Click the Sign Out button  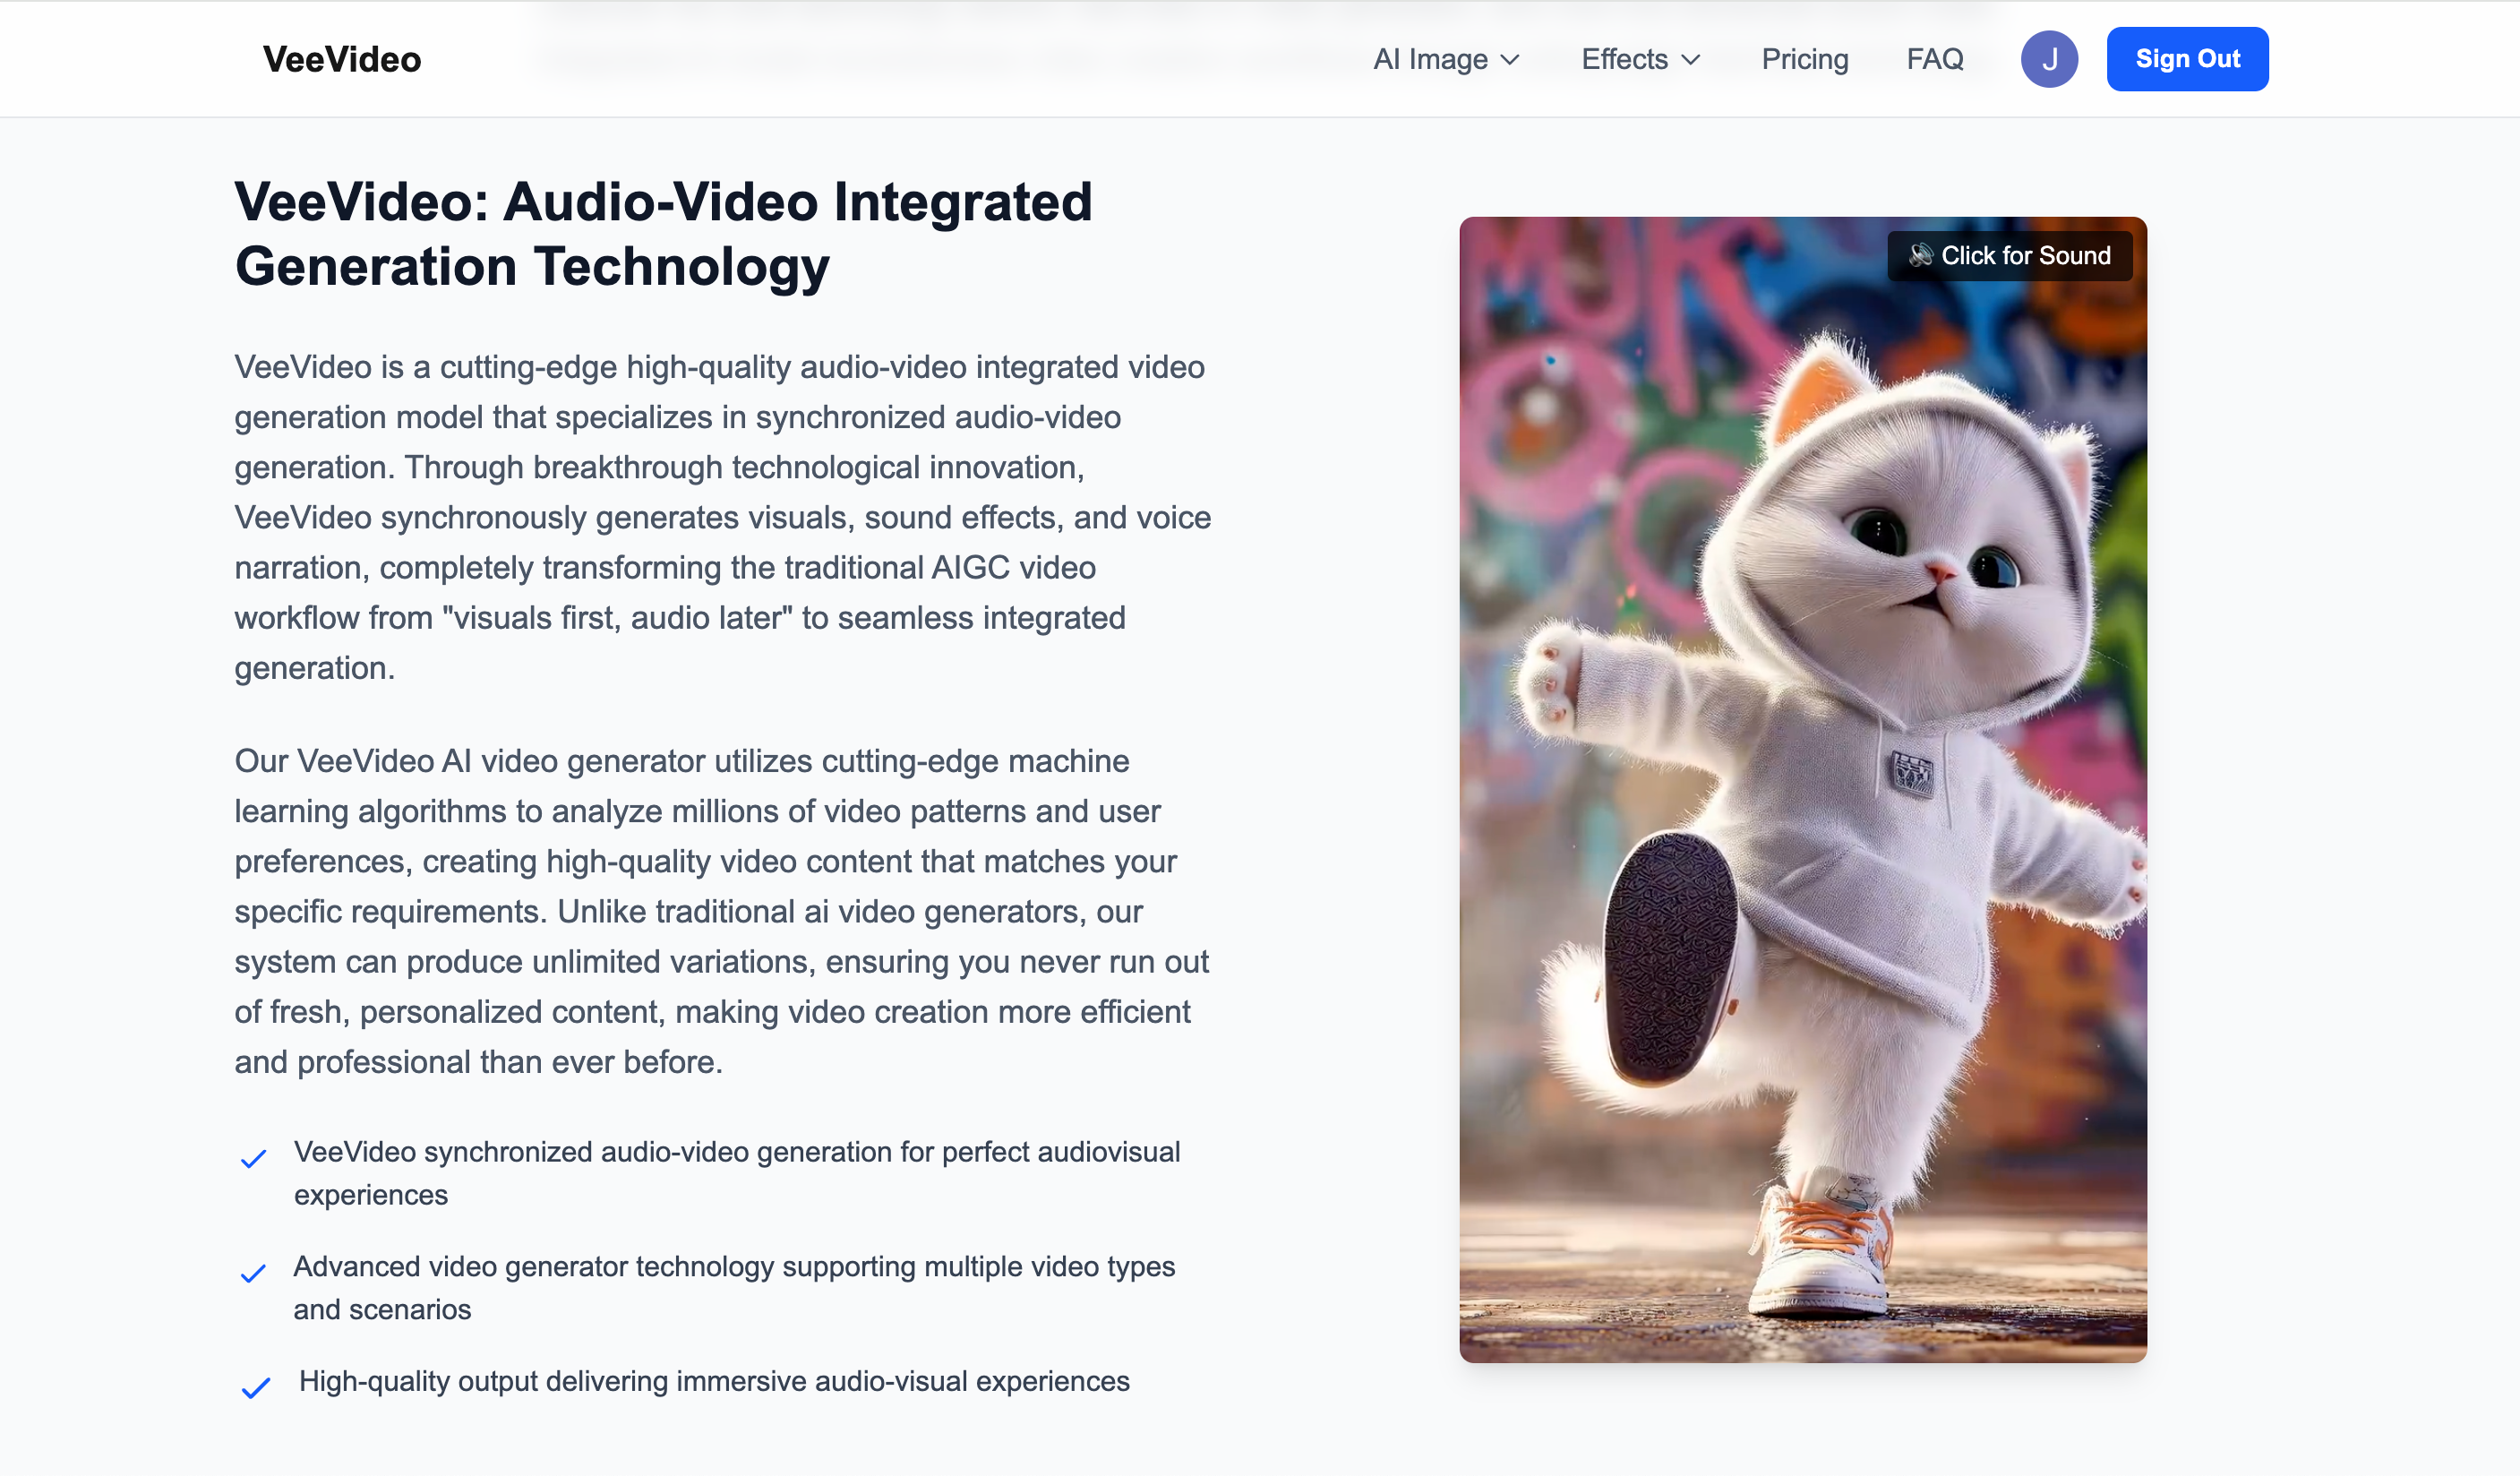coord(2187,59)
